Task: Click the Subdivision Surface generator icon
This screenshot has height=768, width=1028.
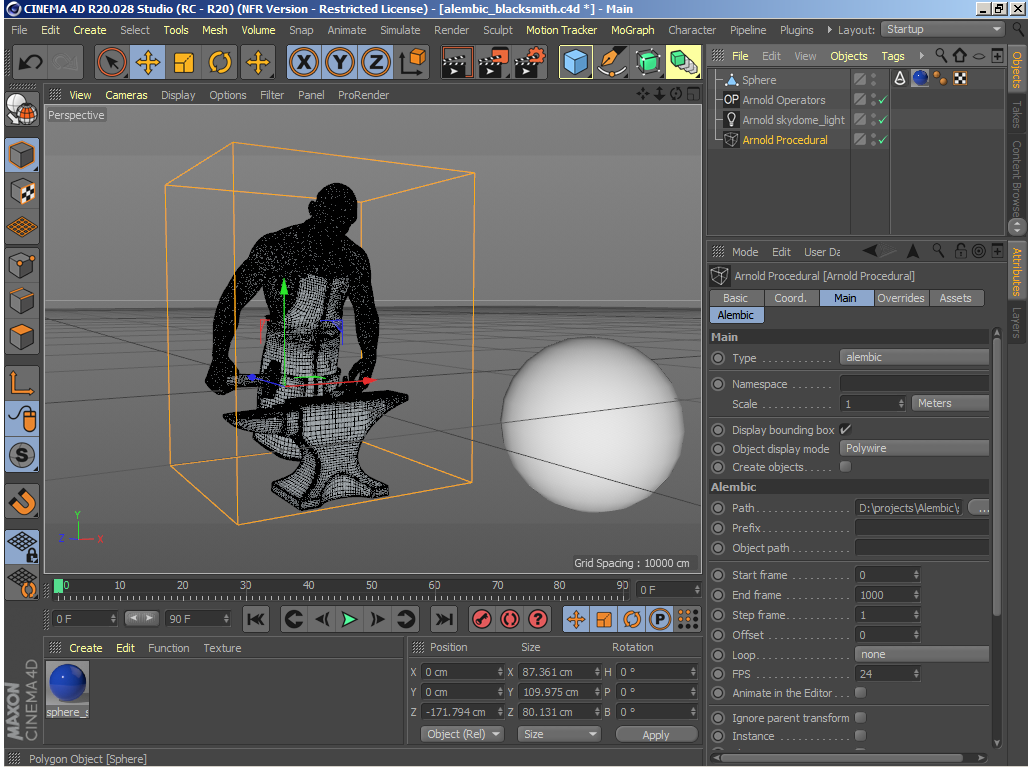Action: [648, 63]
